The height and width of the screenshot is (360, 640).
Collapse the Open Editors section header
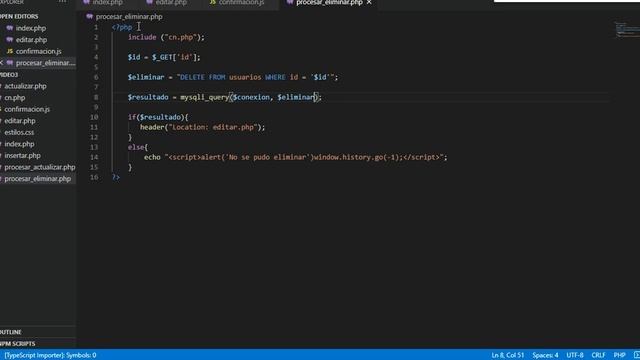coord(19,16)
